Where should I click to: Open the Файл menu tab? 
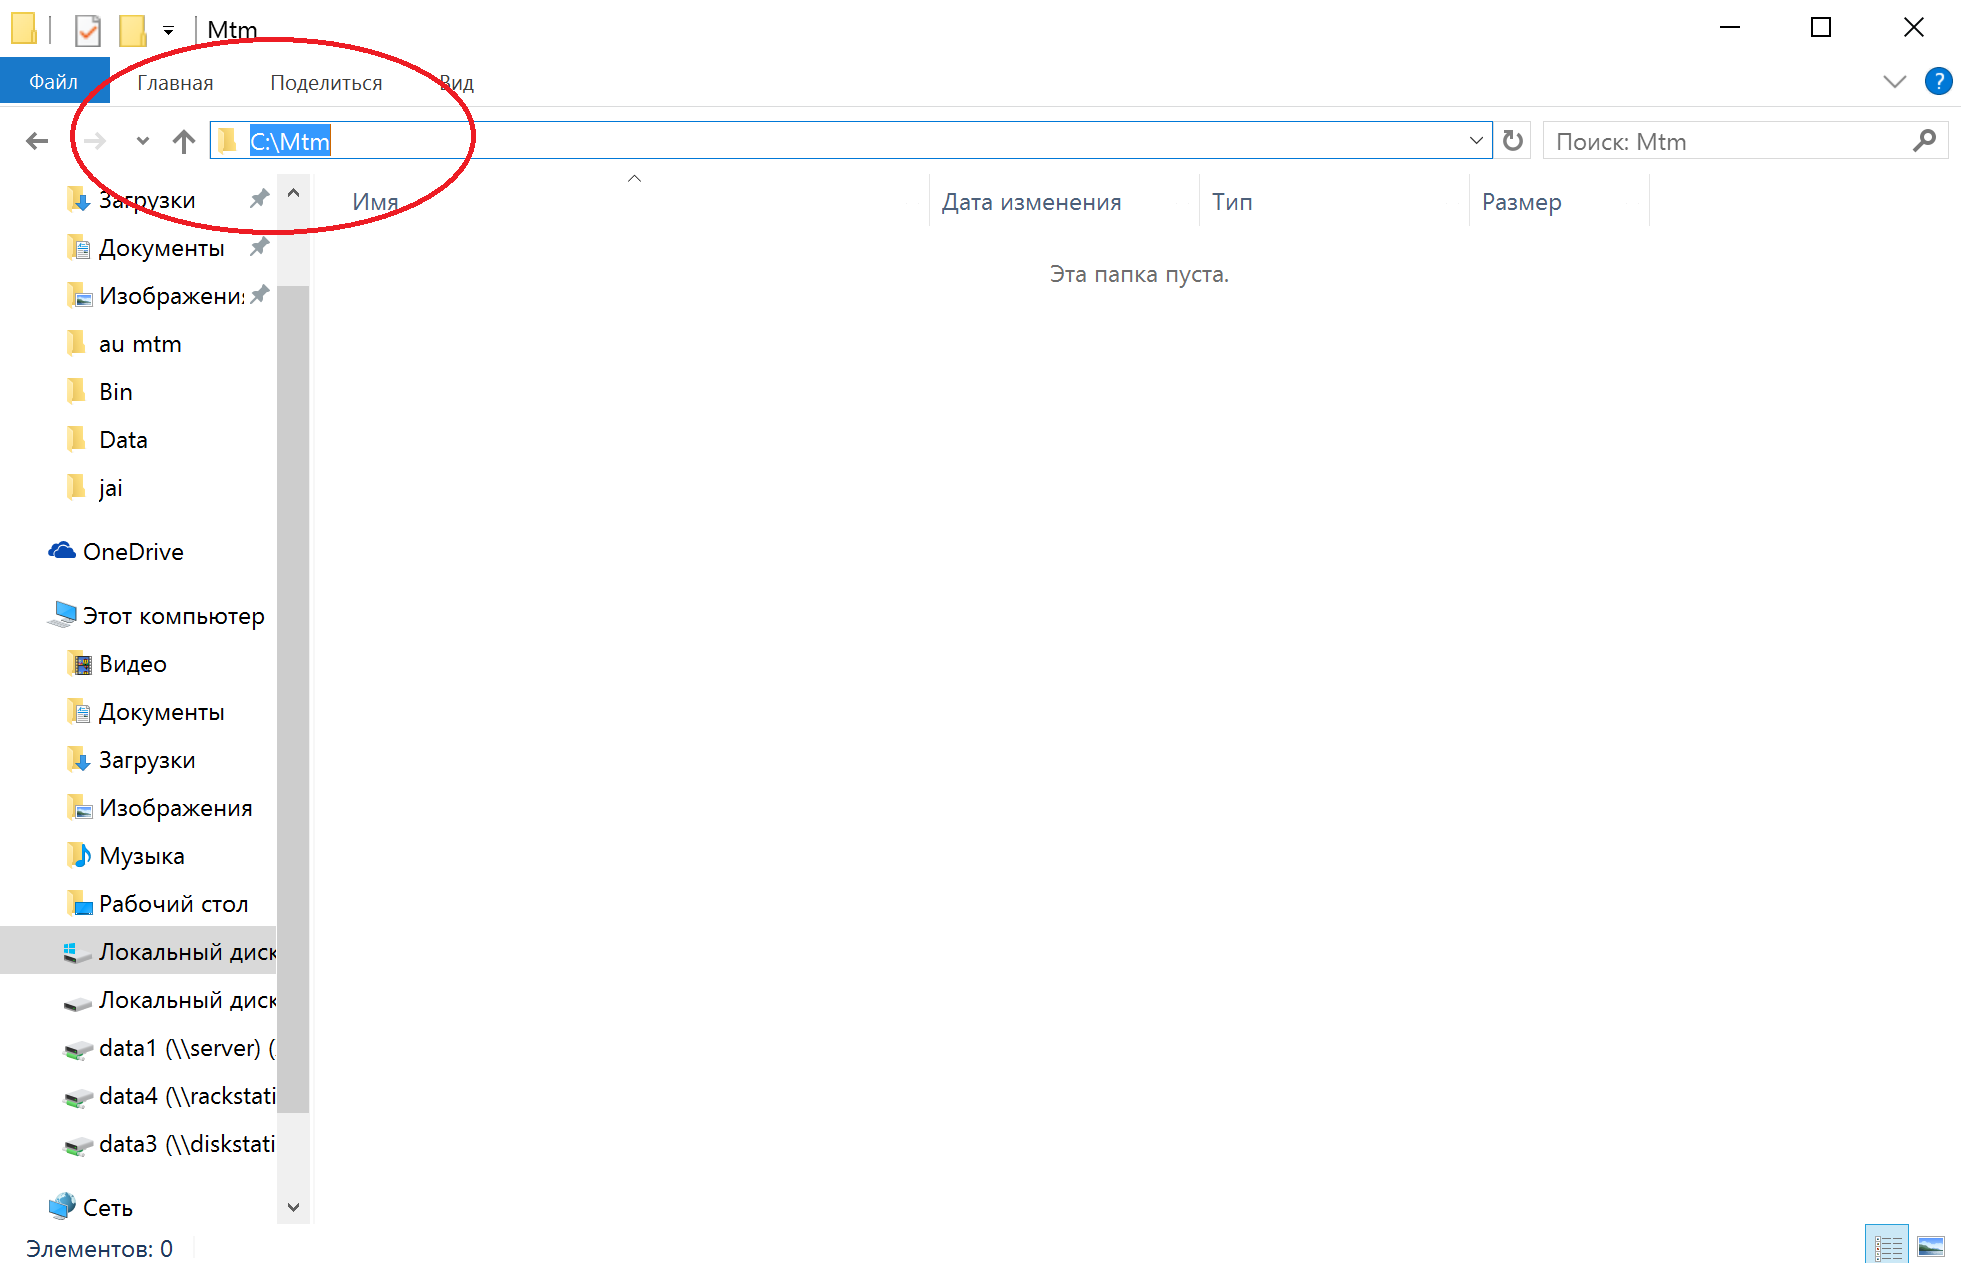[x=54, y=82]
